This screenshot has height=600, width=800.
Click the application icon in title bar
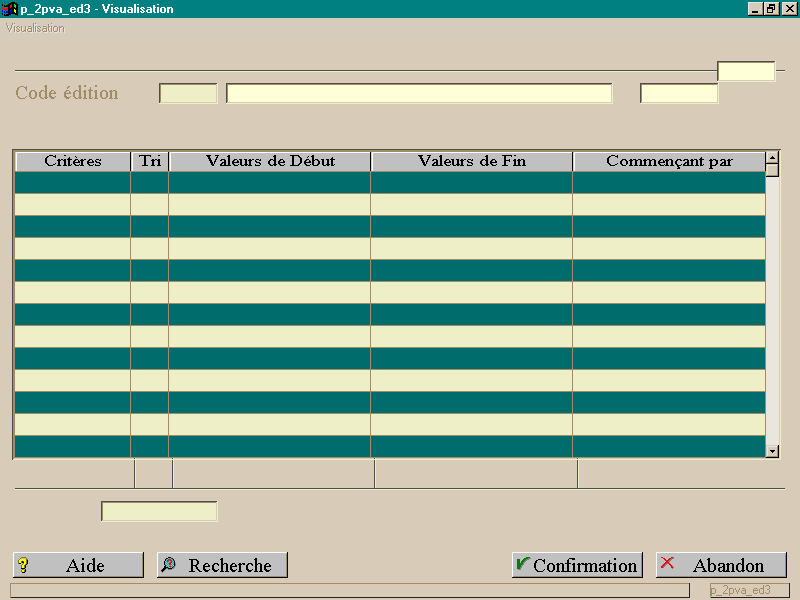click(x=10, y=9)
